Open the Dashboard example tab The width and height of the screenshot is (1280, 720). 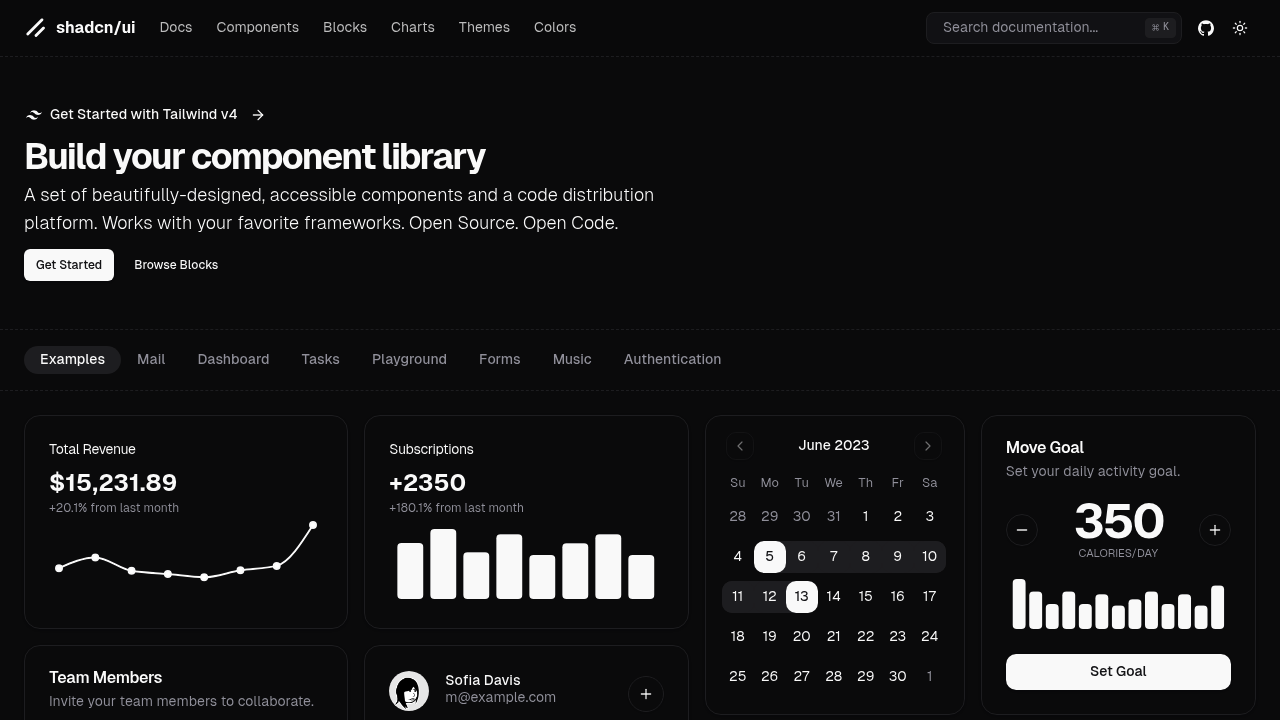pos(233,359)
